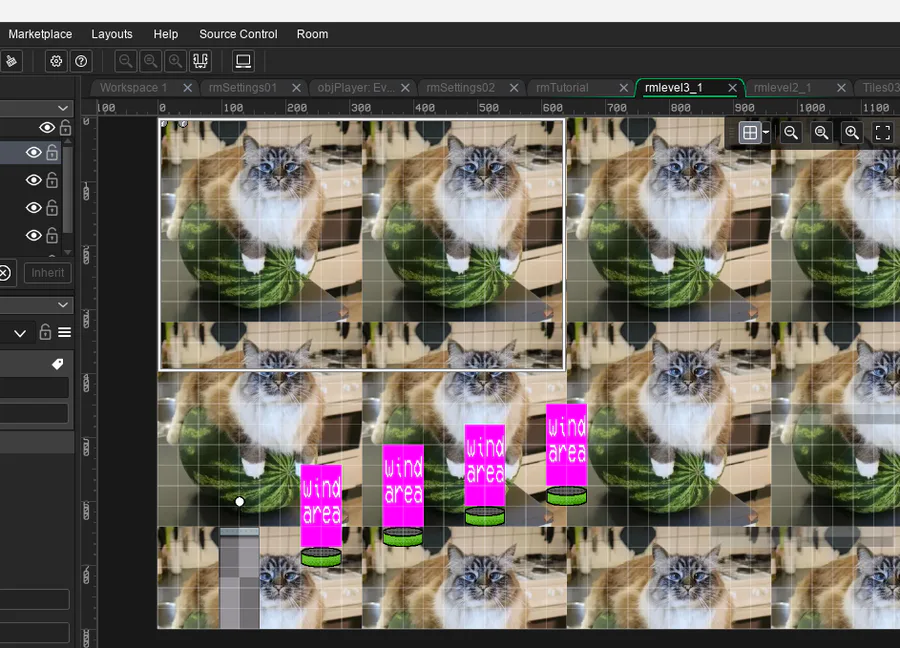Select the white circle instance on canvas
Viewport: 900px width, 648px height.
[239, 502]
